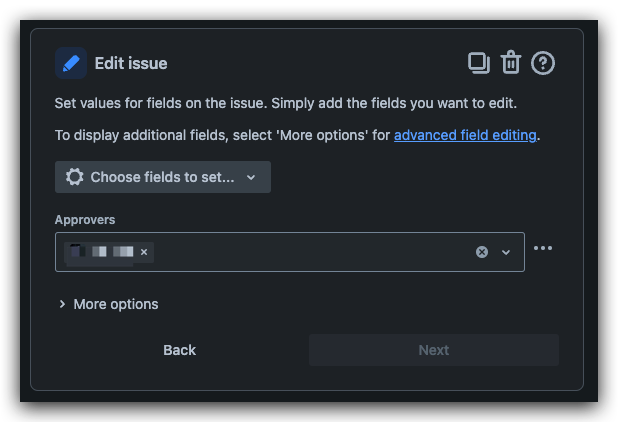Select the blurred approver user chip

tap(102, 252)
